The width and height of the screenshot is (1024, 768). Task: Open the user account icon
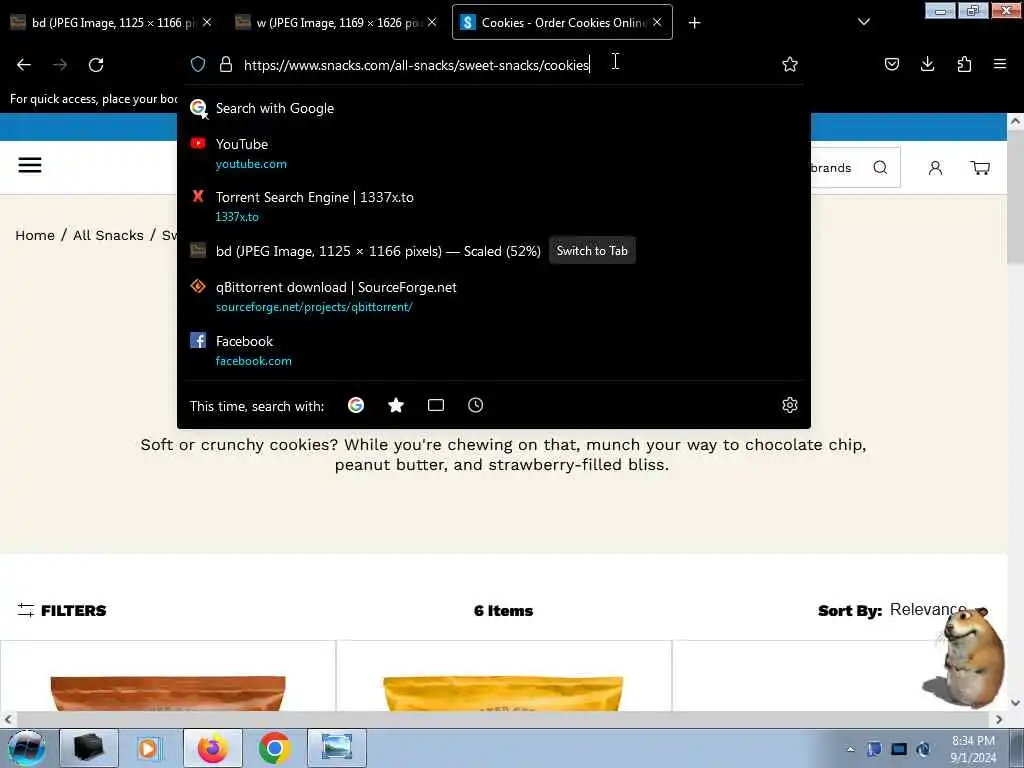tap(935, 168)
